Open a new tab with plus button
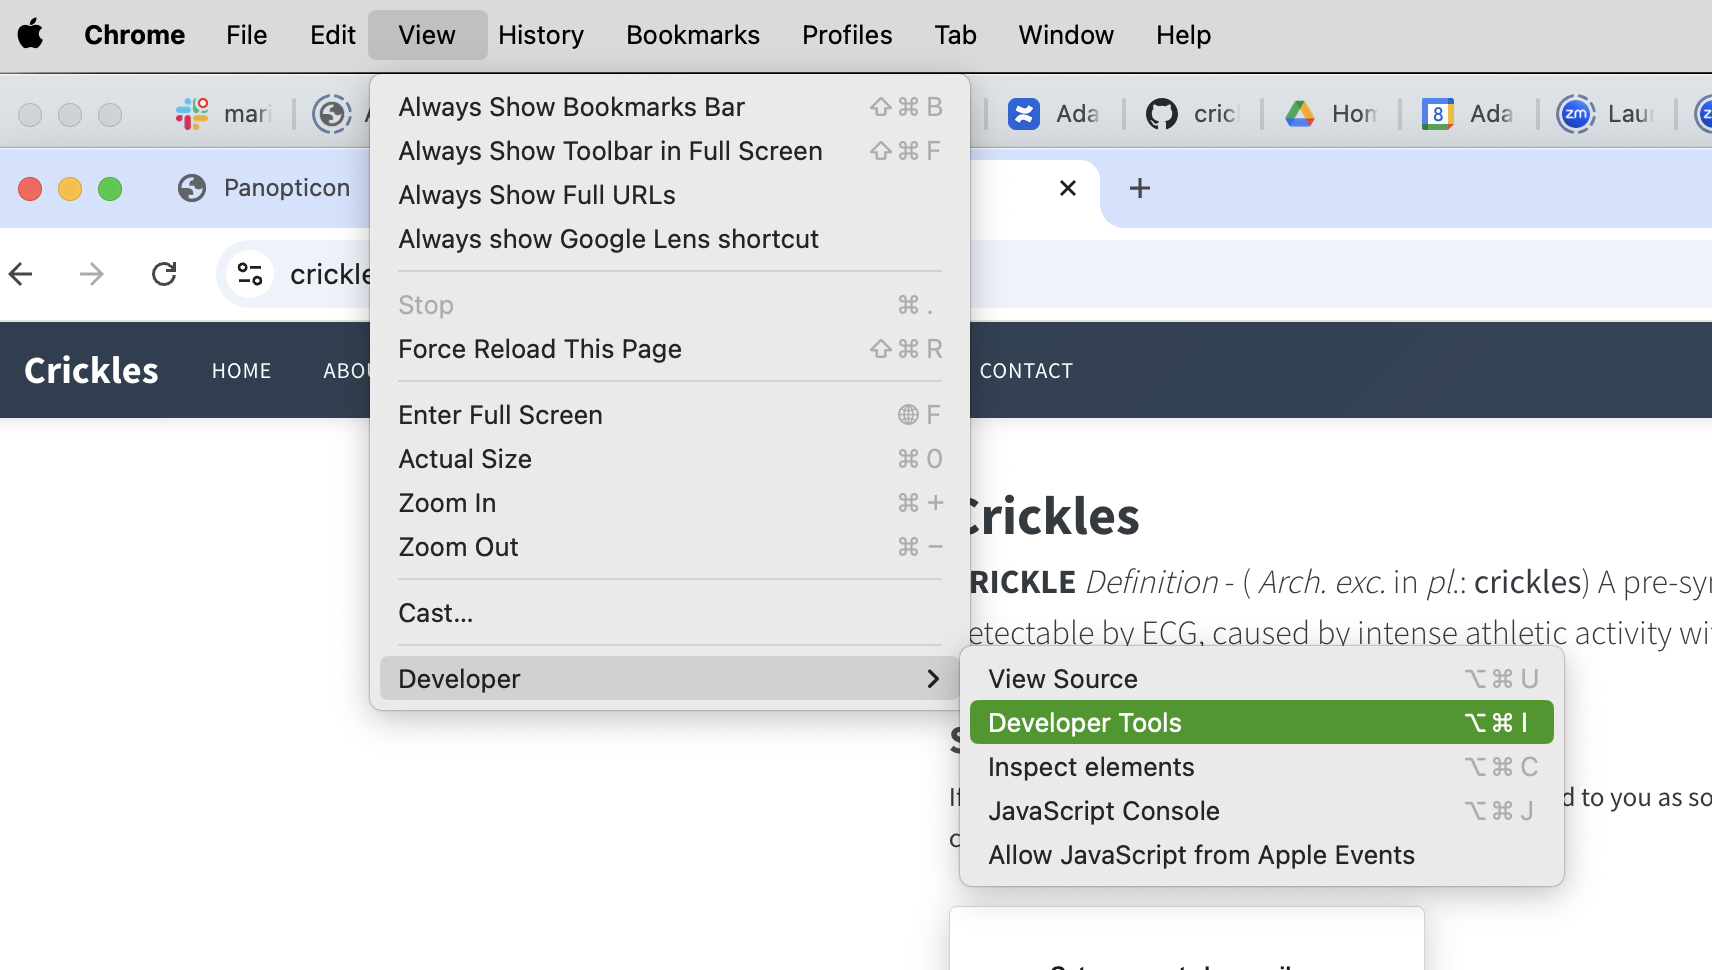This screenshot has height=970, width=1712. 1140,188
